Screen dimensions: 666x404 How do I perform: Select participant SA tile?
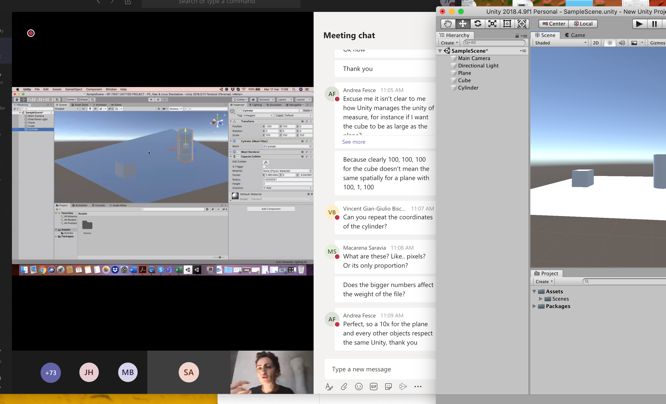[x=189, y=372]
